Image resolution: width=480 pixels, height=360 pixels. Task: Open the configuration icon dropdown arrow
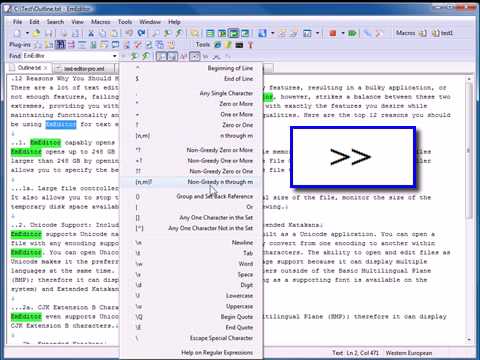(x=273, y=33)
